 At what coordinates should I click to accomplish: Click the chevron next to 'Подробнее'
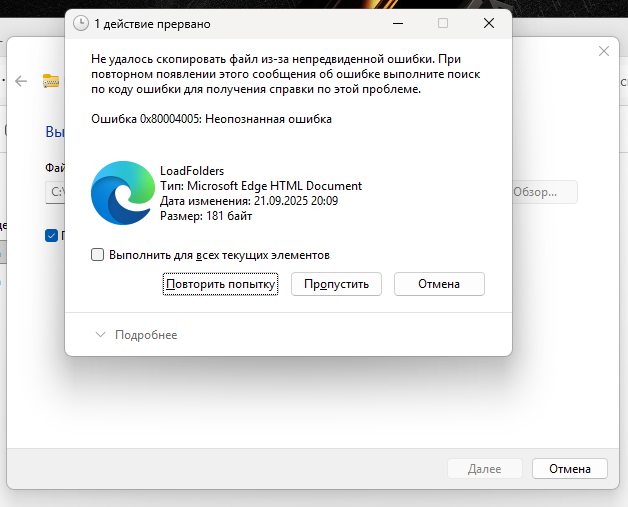(x=100, y=335)
